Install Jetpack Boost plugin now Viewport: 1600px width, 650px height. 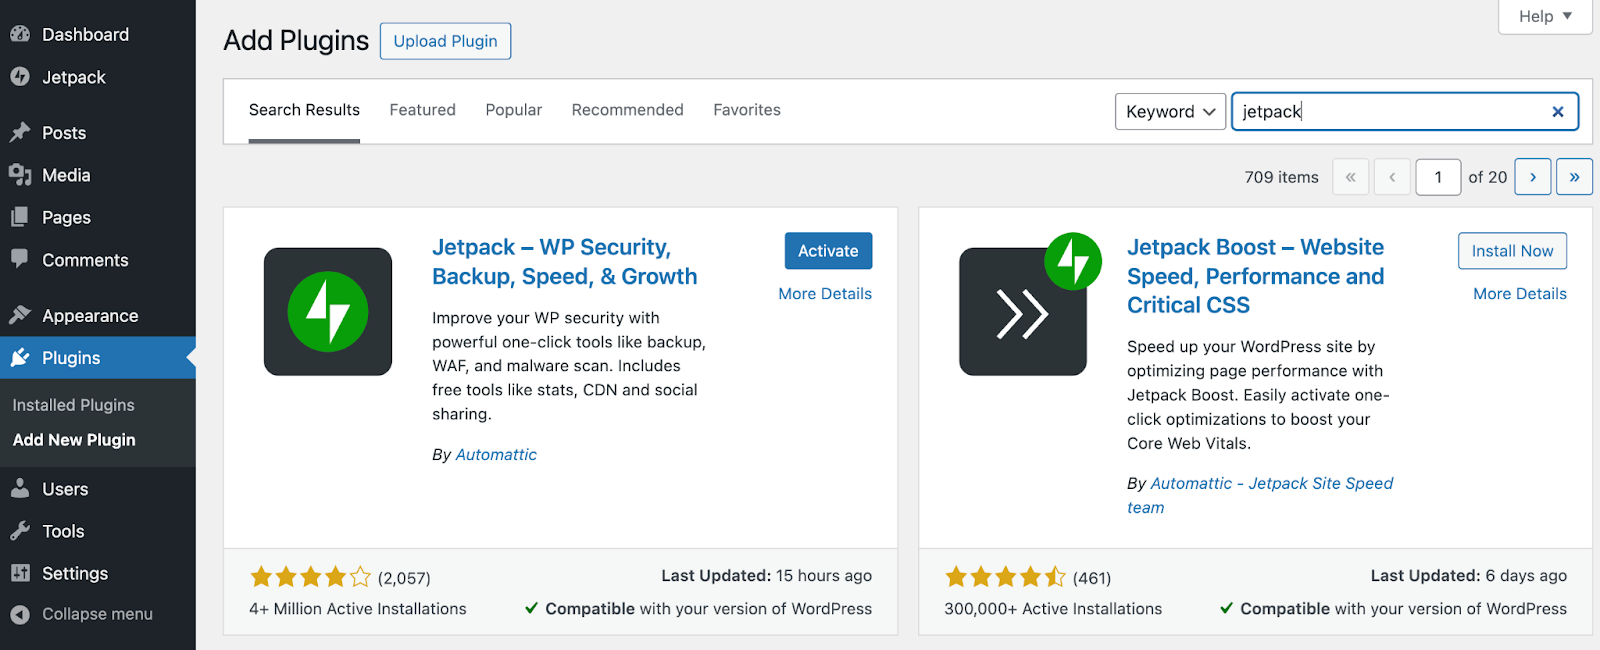coord(1512,251)
